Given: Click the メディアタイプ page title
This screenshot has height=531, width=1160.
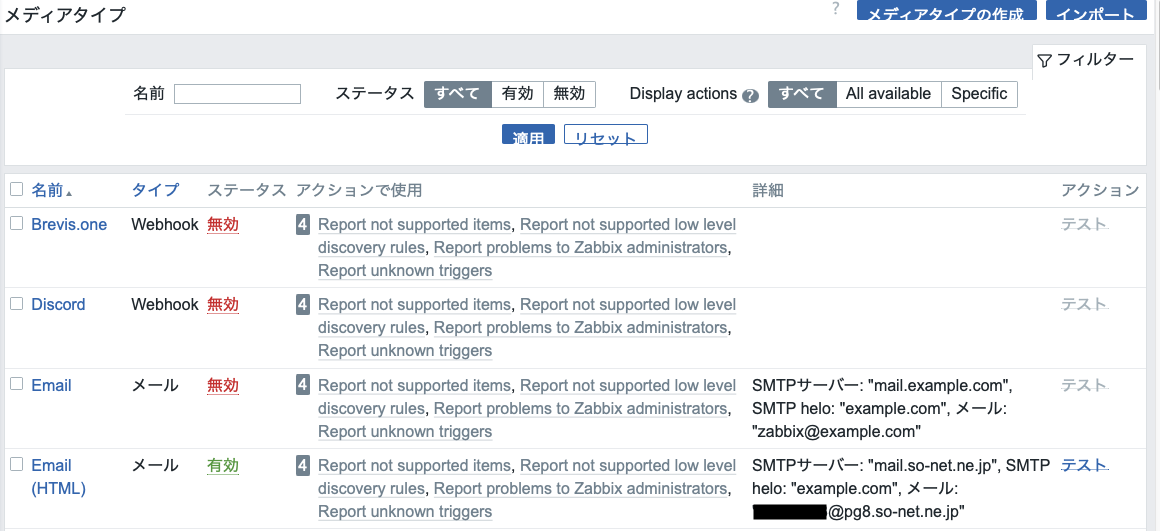Looking at the screenshot, I should pos(65,15).
